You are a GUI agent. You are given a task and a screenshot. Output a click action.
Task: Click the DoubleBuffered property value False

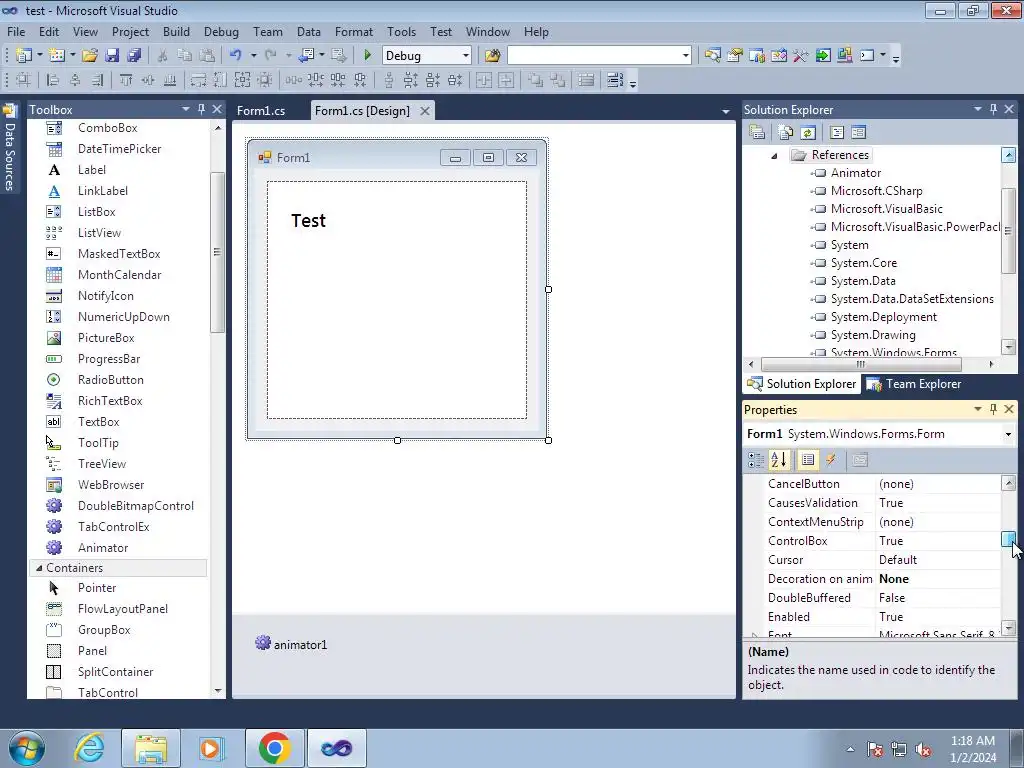pyautogui.click(x=892, y=598)
